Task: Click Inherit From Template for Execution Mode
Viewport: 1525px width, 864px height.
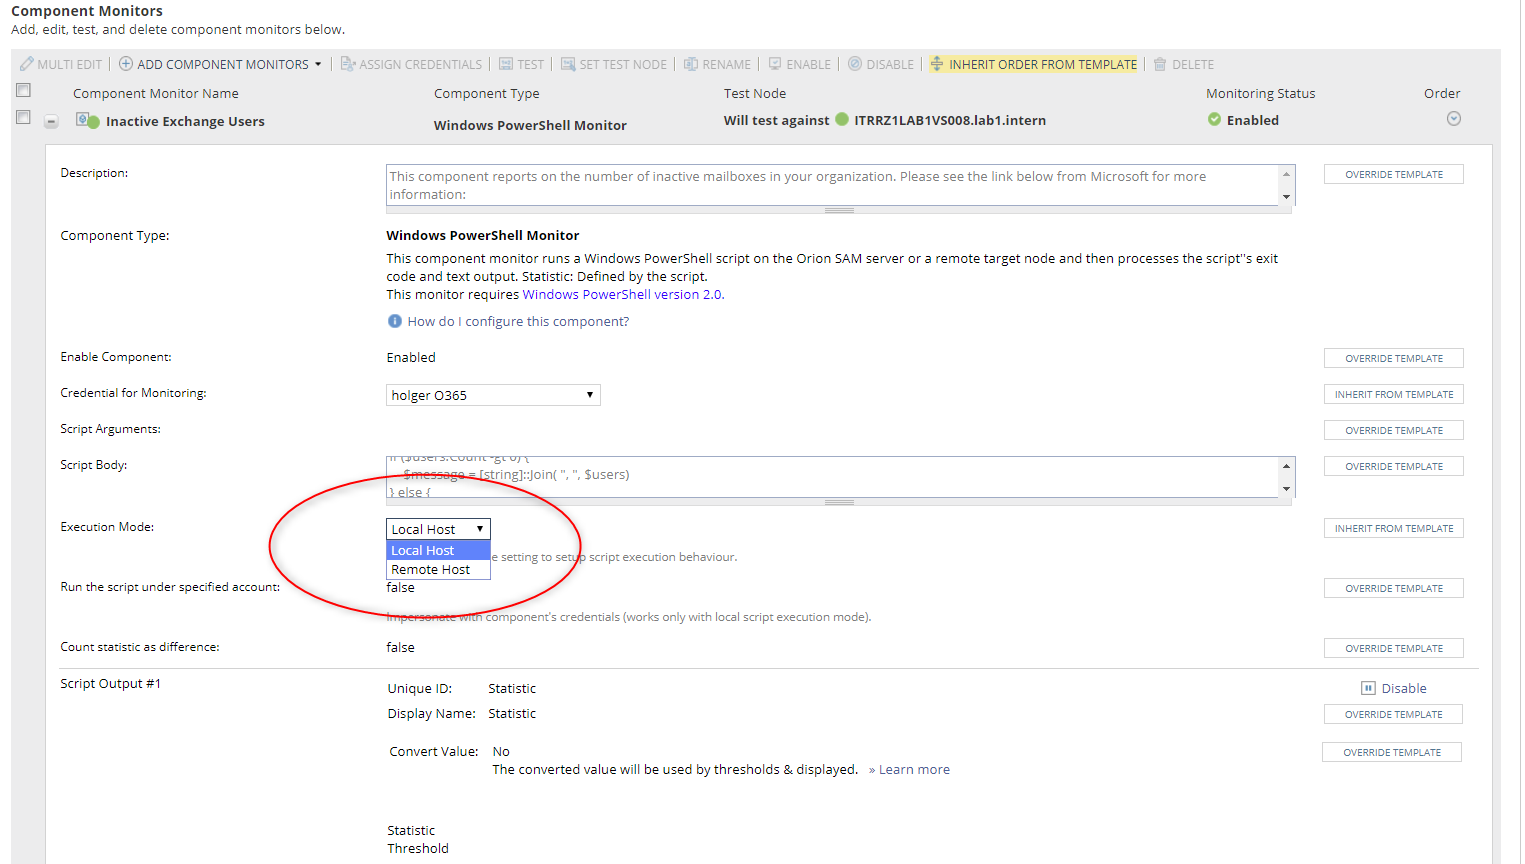Action: click(x=1393, y=528)
